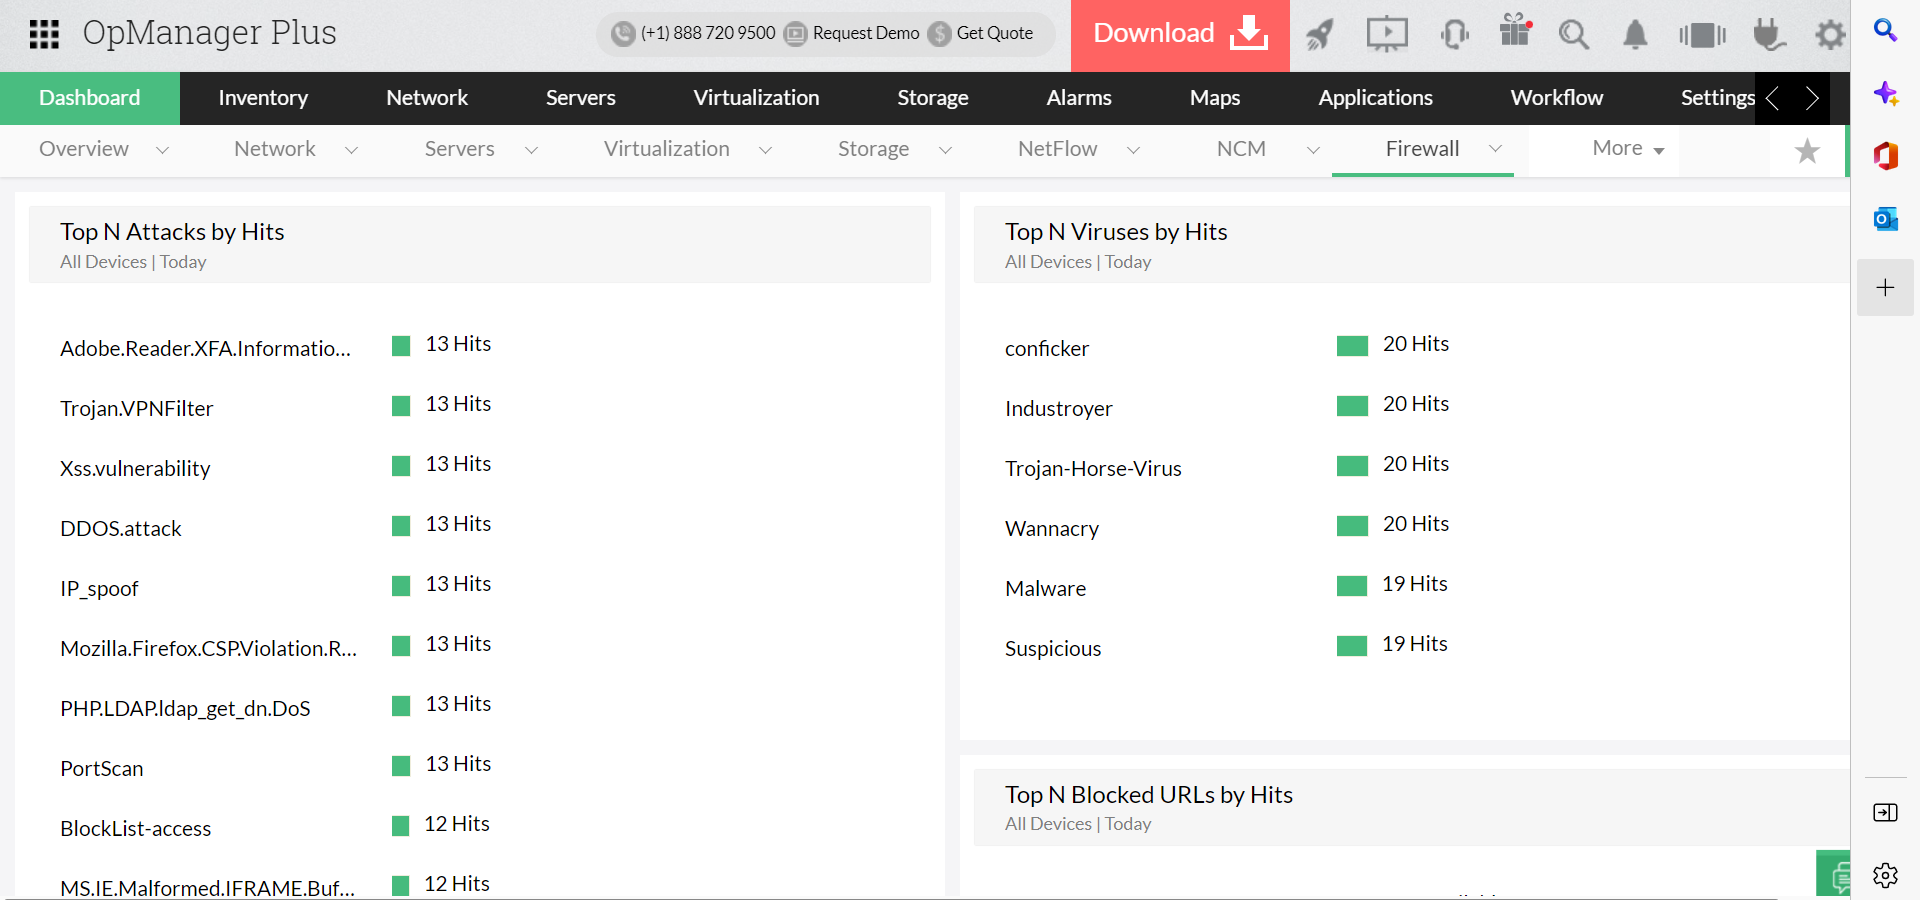Toggle the browser sidebar collapse icon
Image resolution: width=1920 pixels, height=900 pixels.
point(1886,813)
